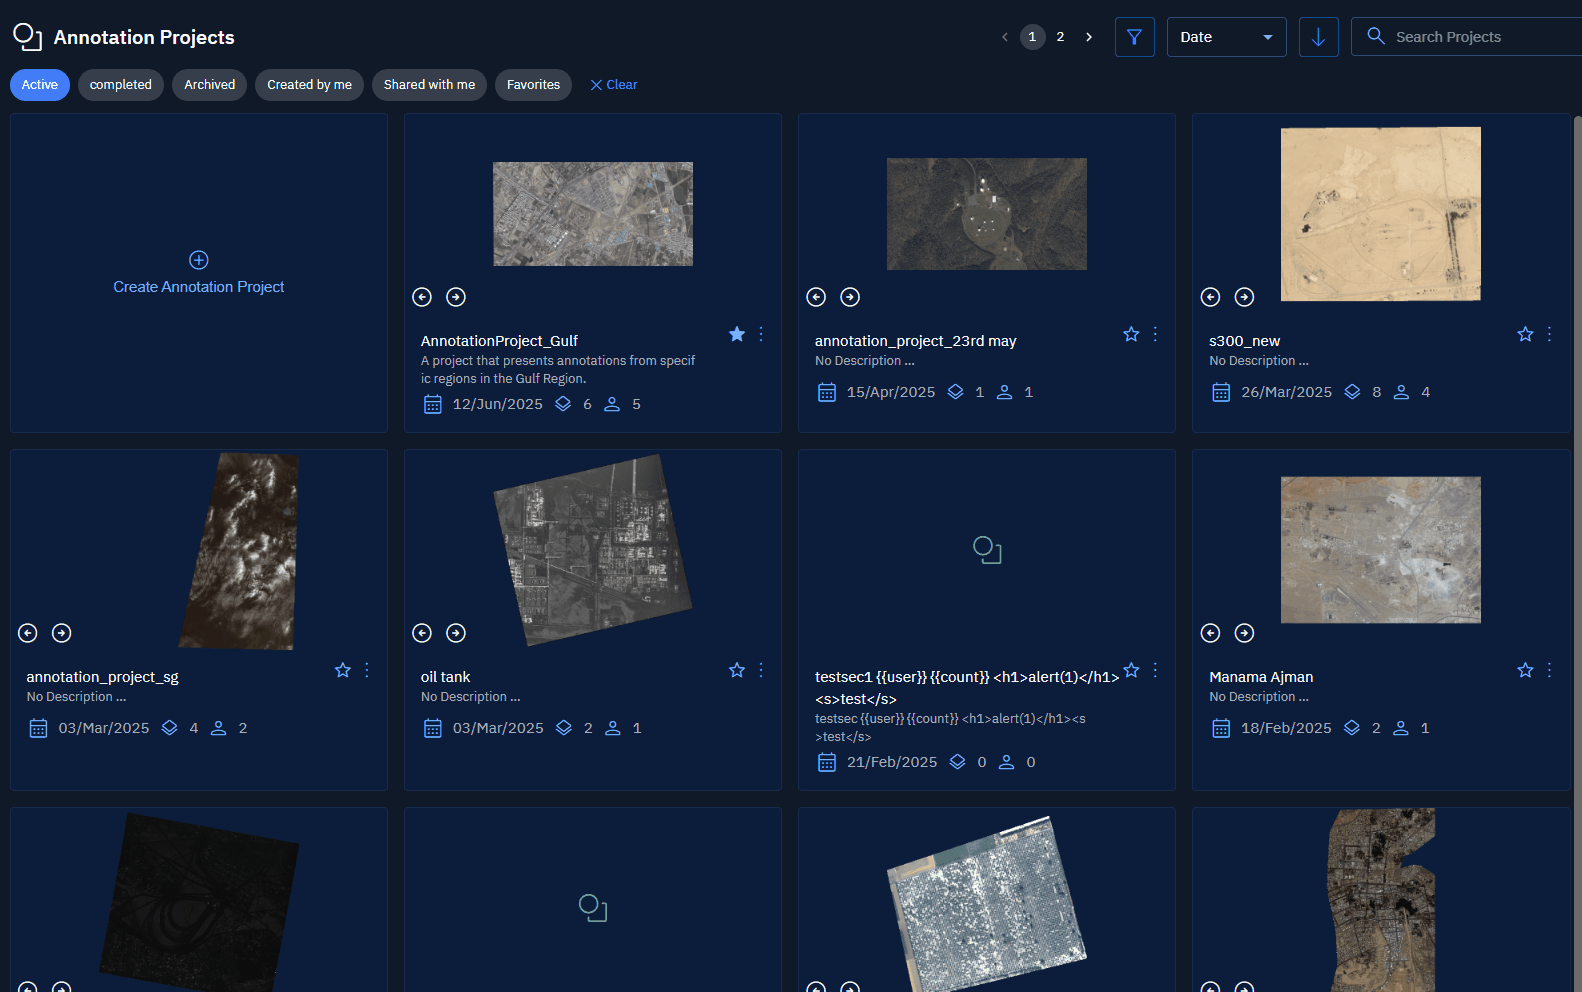Open three-dot menu for oil tank project
Image resolution: width=1582 pixels, height=992 pixels.
pyautogui.click(x=761, y=670)
